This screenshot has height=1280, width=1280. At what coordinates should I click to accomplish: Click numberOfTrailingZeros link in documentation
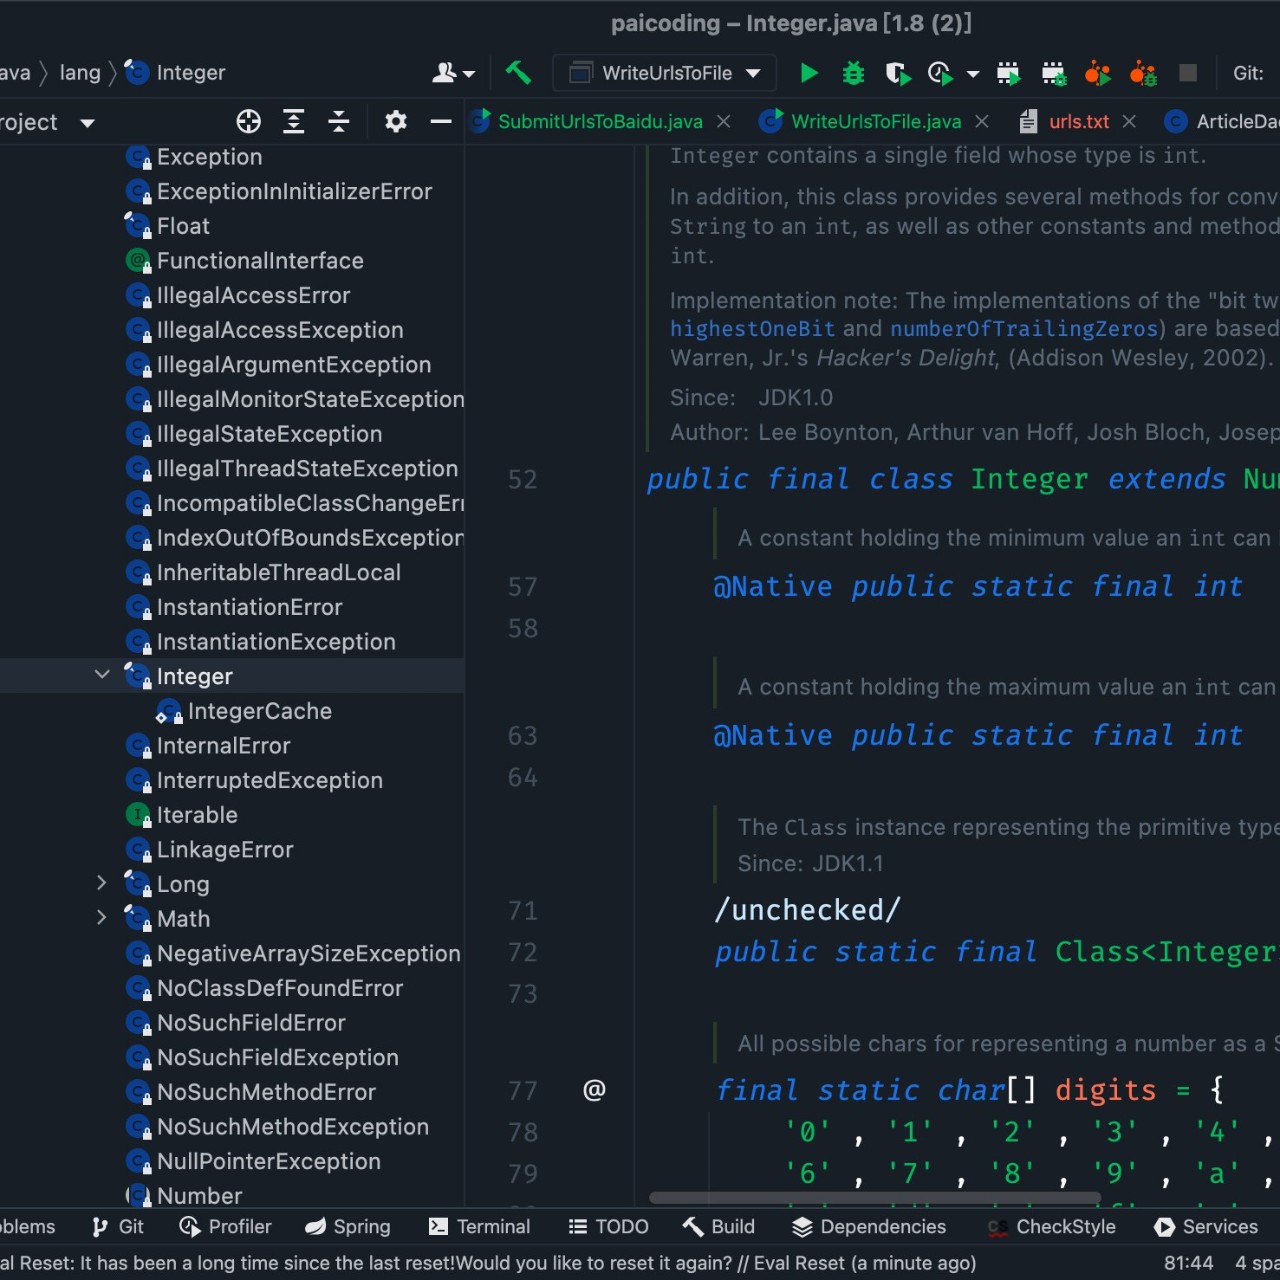tap(1024, 329)
